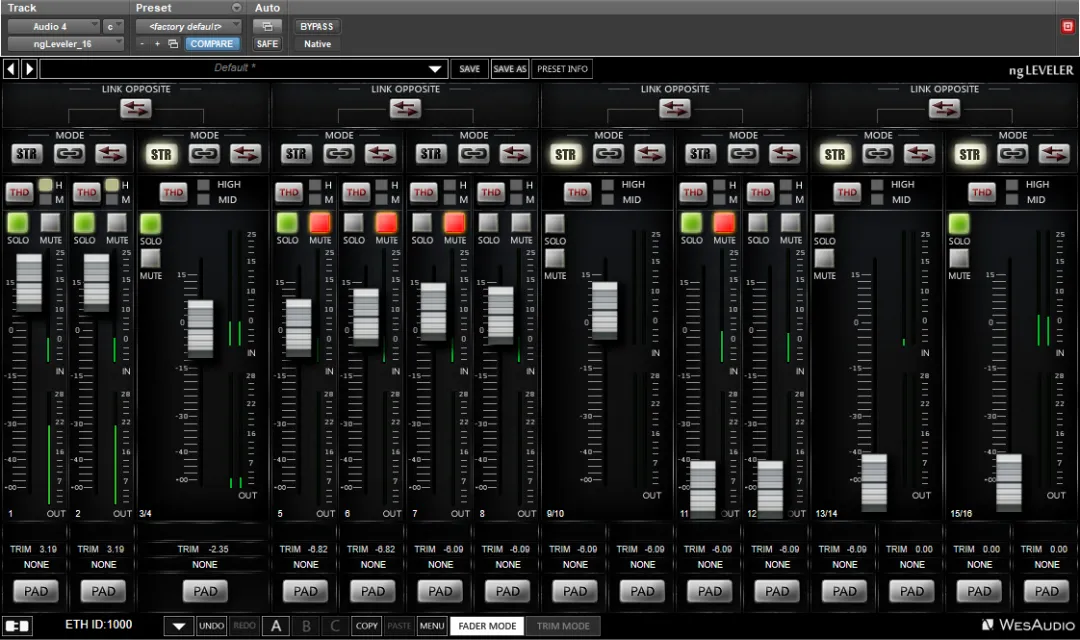Toggle SOLO on channel 15/16
The height and width of the screenshot is (640, 1080).
[x=959, y=223]
